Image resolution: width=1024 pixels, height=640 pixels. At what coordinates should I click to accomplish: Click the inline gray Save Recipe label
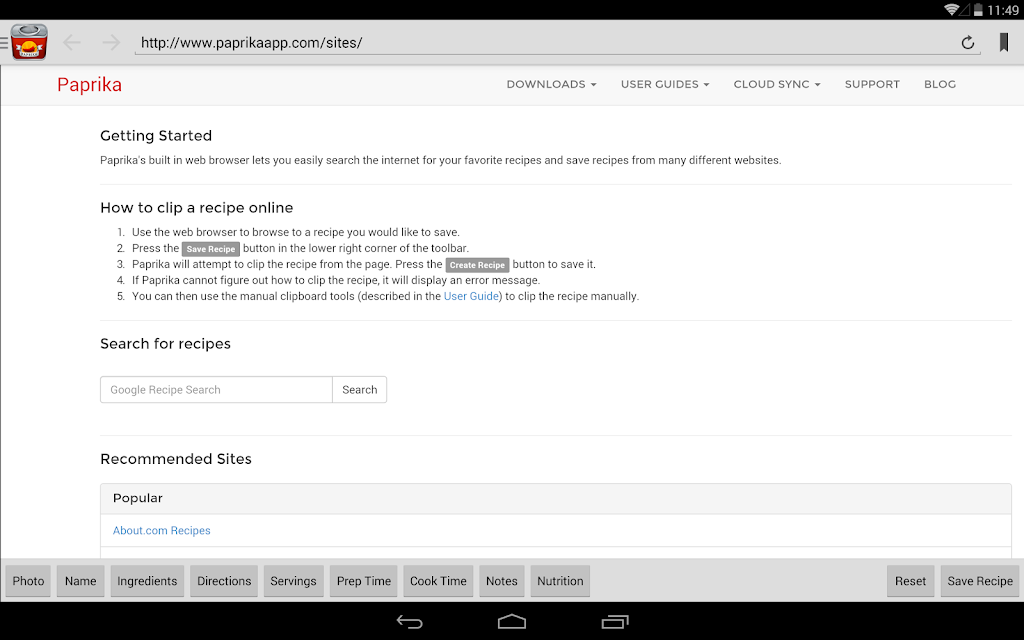point(210,249)
